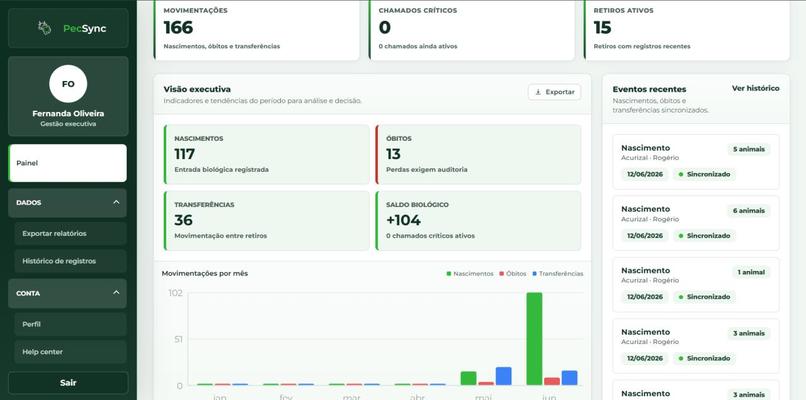This screenshot has width=806, height=400.
Task: Click the red June Óbitos bar
Action: coord(552,381)
